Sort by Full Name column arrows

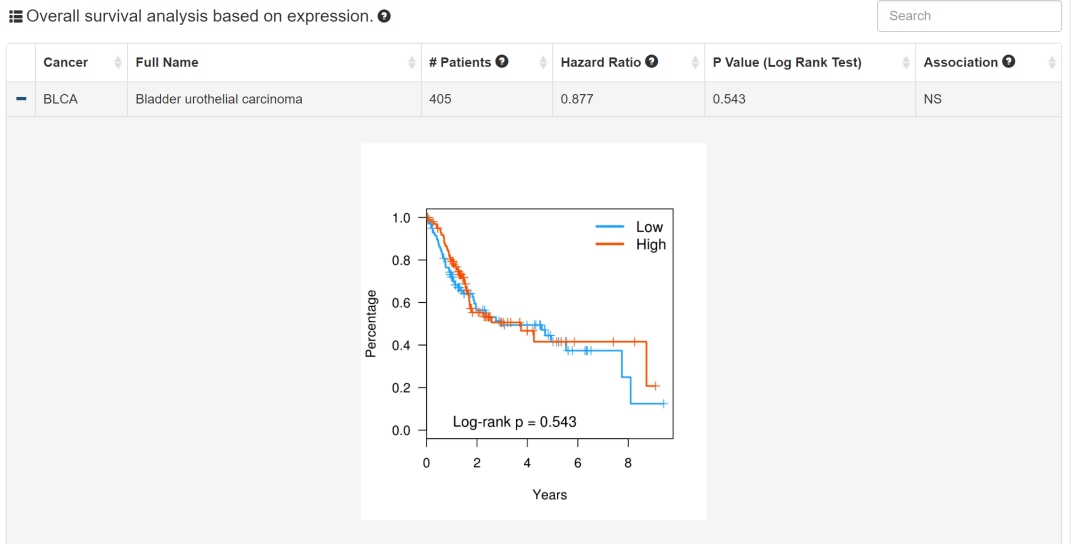(x=412, y=63)
